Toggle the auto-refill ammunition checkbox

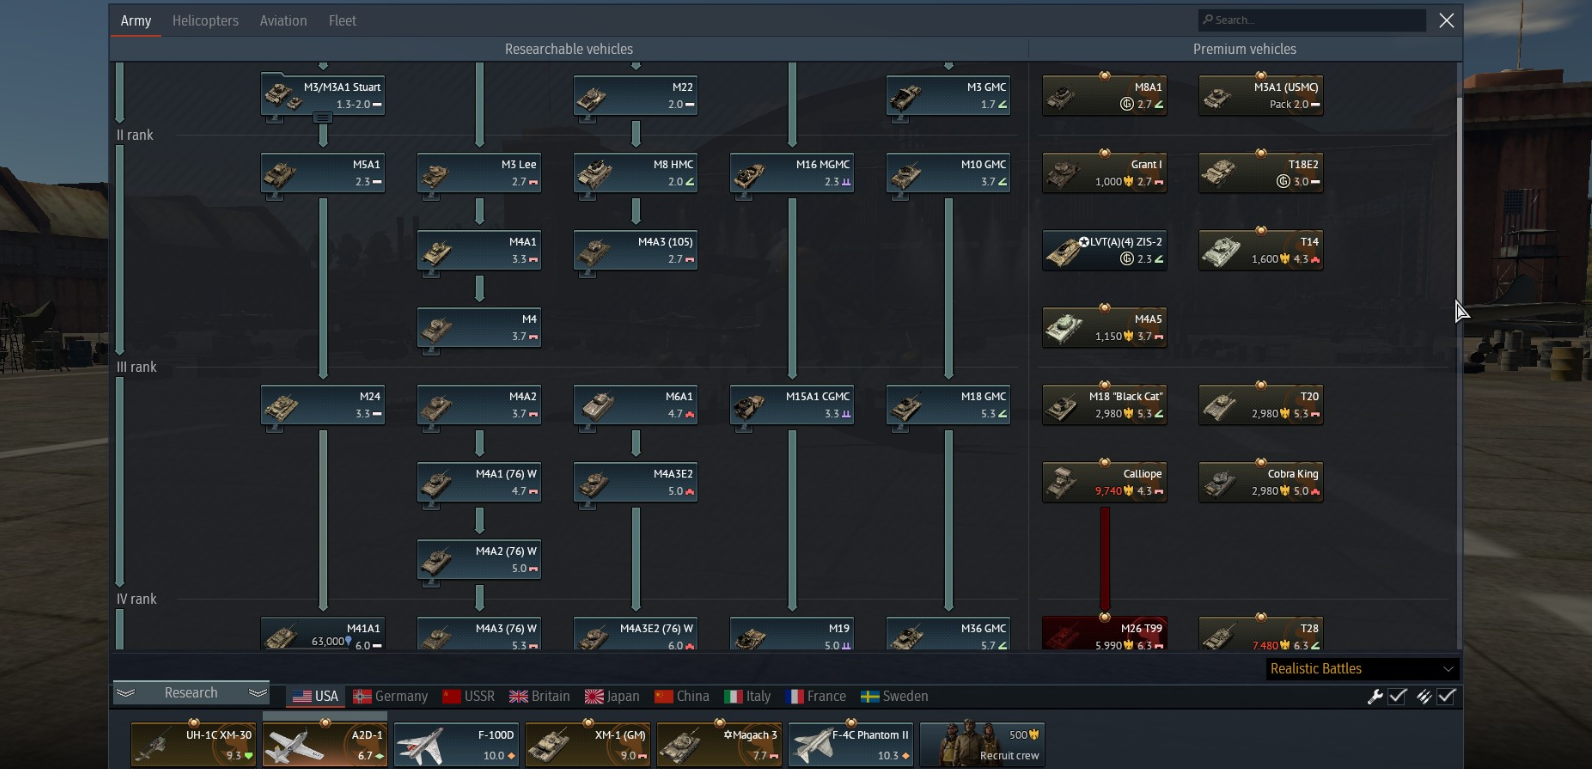pyautogui.click(x=1446, y=696)
